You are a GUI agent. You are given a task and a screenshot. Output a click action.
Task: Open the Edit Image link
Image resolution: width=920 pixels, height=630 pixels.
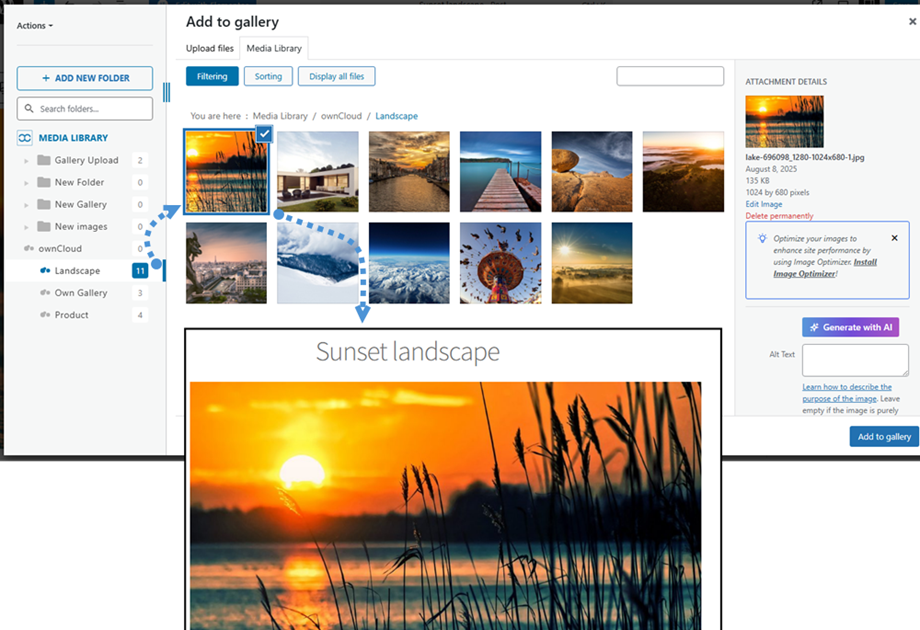(764, 204)
